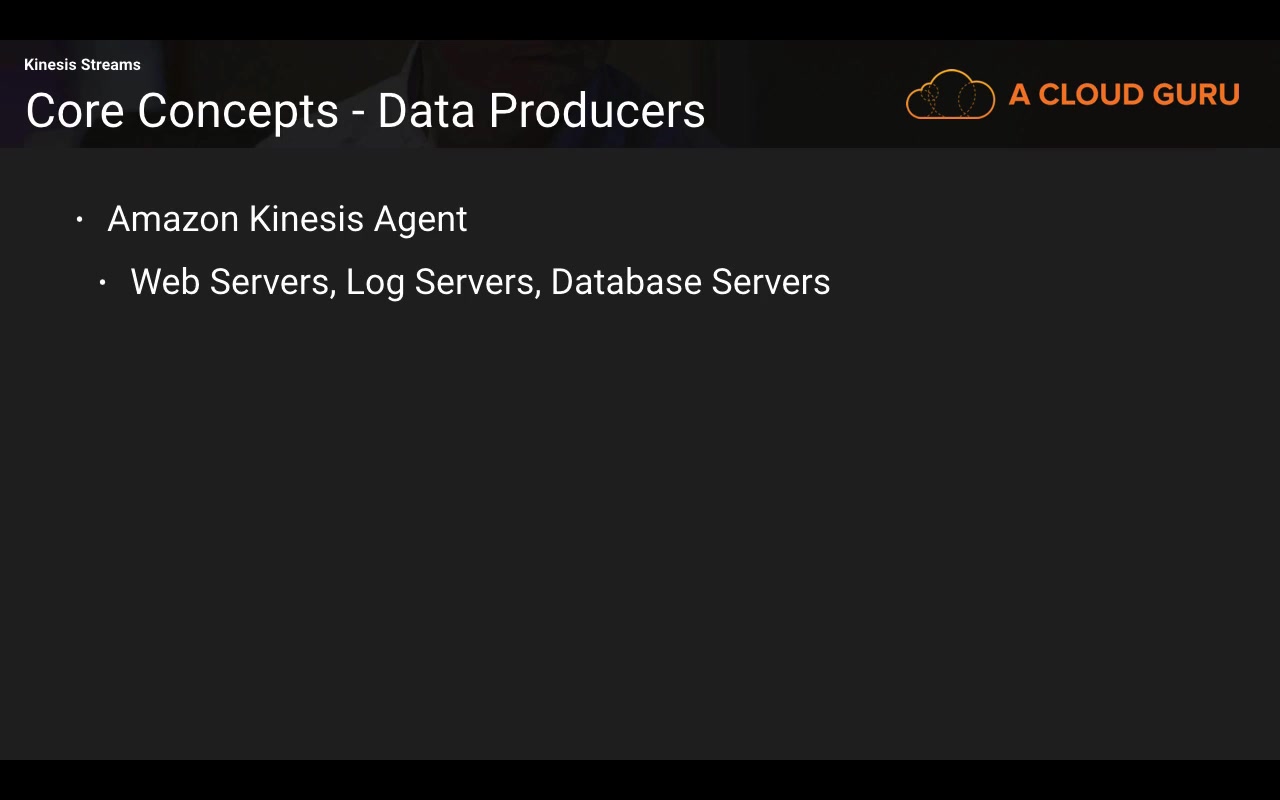1280x800 pixels.
Task: Click the sub-bullet dot before Web Servers
Action: pos(102,283)
